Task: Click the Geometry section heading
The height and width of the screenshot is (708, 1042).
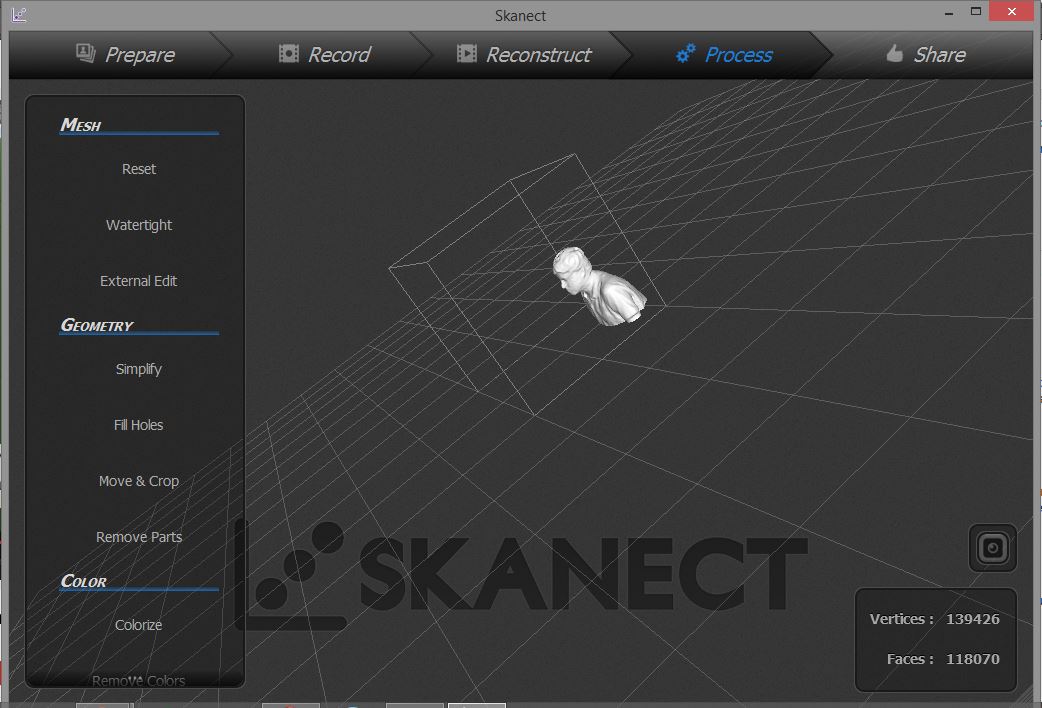Action: coord(97,325)
